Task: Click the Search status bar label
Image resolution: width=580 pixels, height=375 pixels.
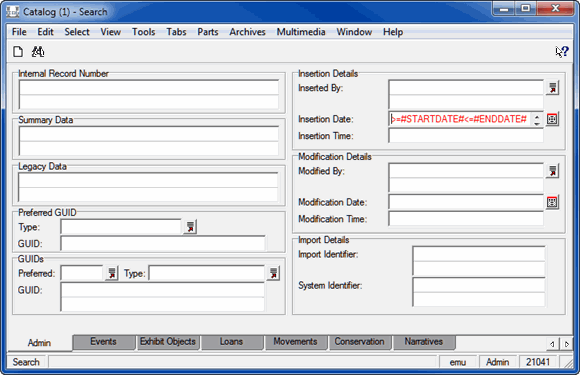Action: click(26, 362)
